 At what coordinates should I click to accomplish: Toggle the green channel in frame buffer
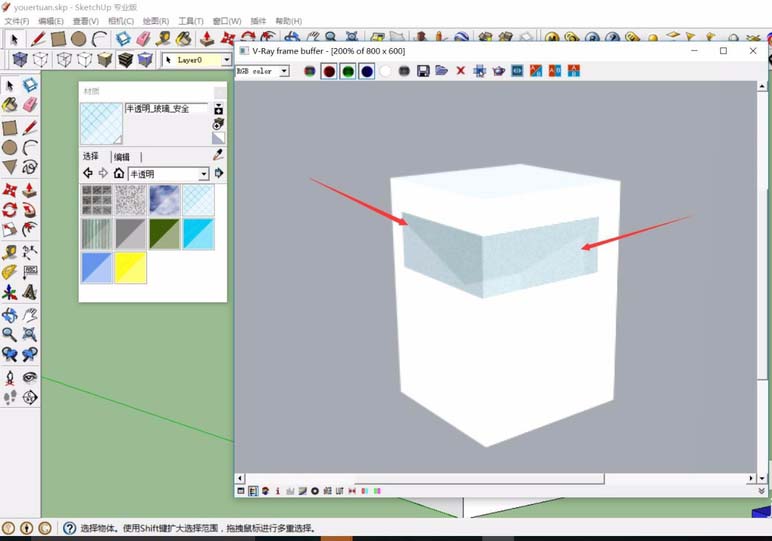coord(347,71)
